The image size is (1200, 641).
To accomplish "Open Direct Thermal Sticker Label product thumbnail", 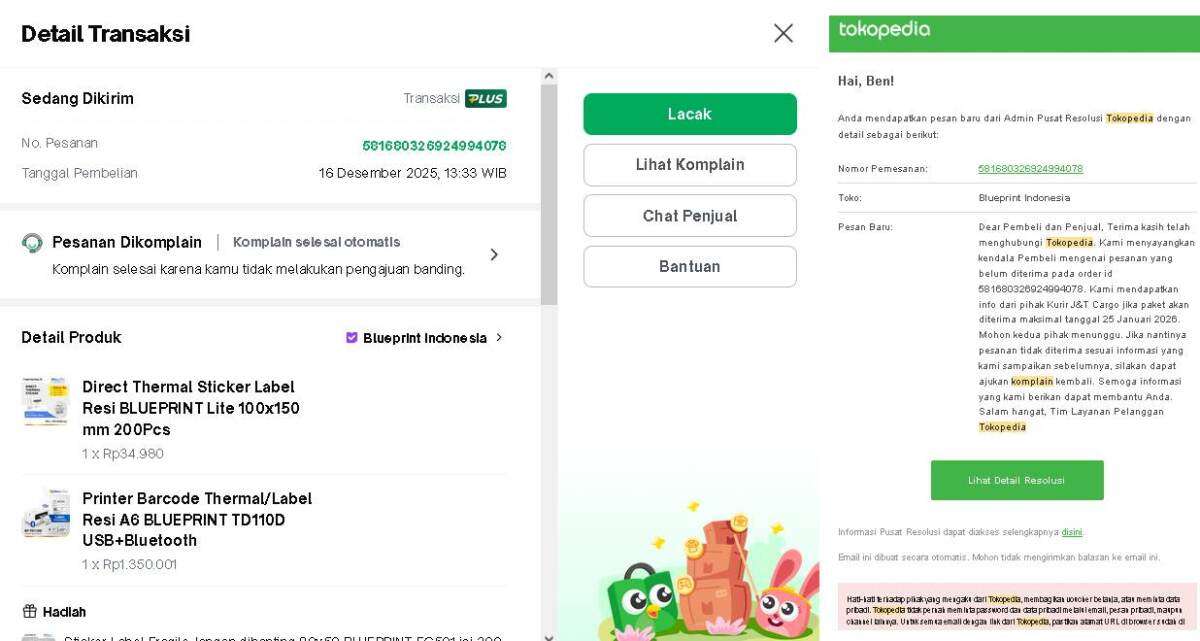I will pos(46,402).
